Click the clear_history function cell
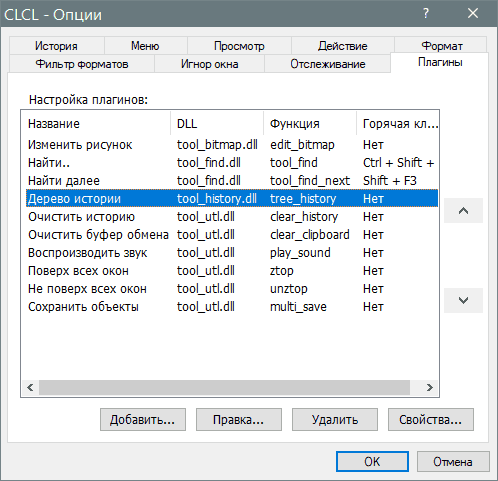 click(x=304, y=217)
